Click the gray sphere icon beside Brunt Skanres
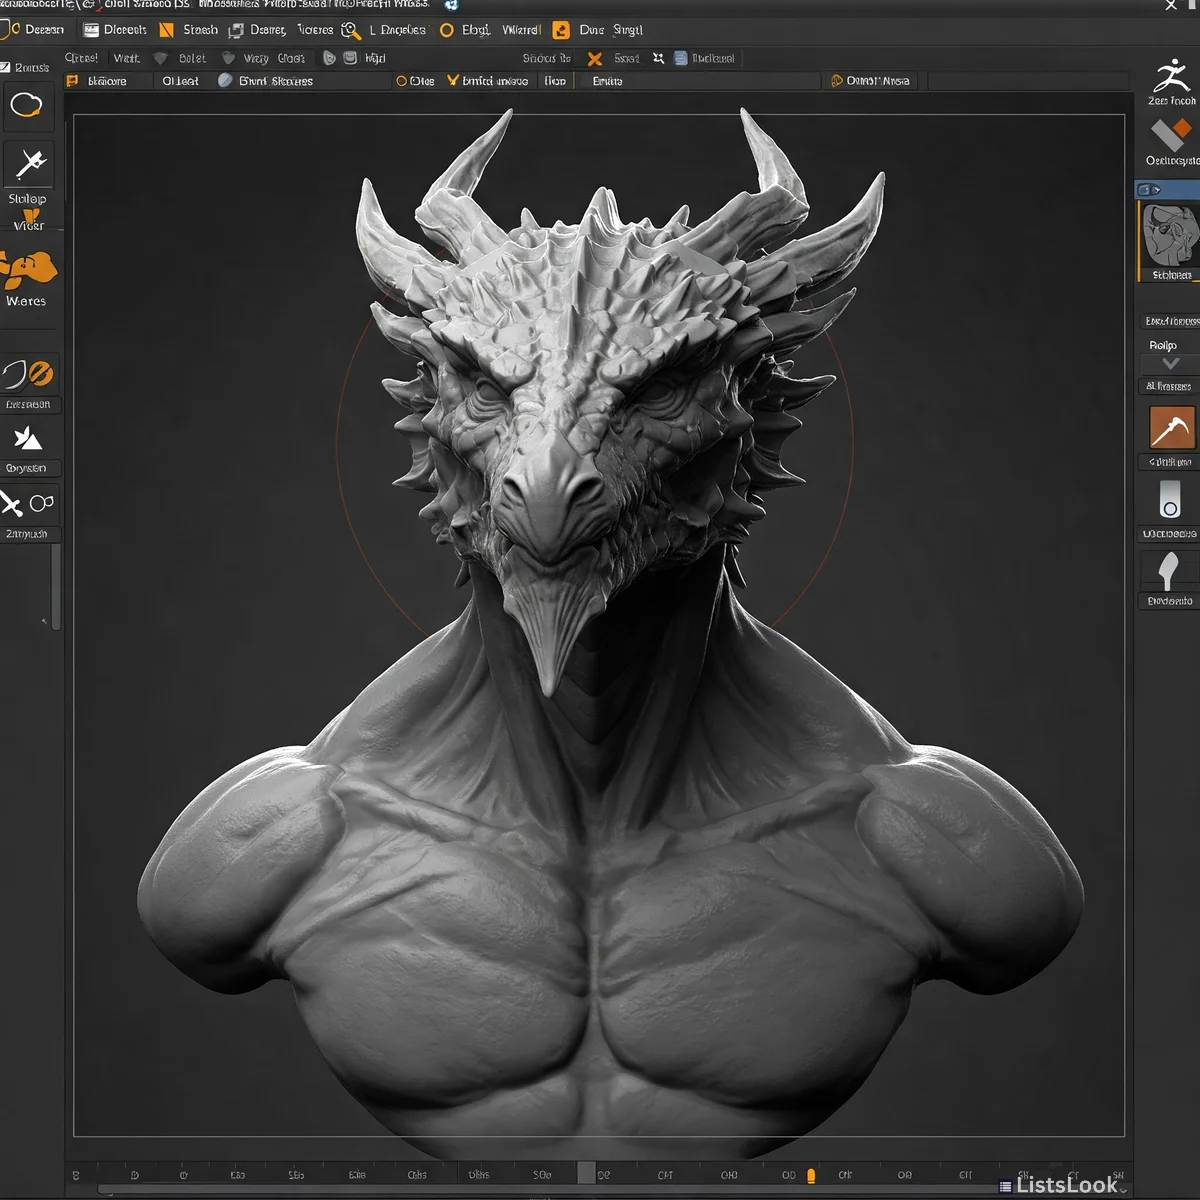The width and height of the screenshot is (1200, 1200). coord(225,80)
